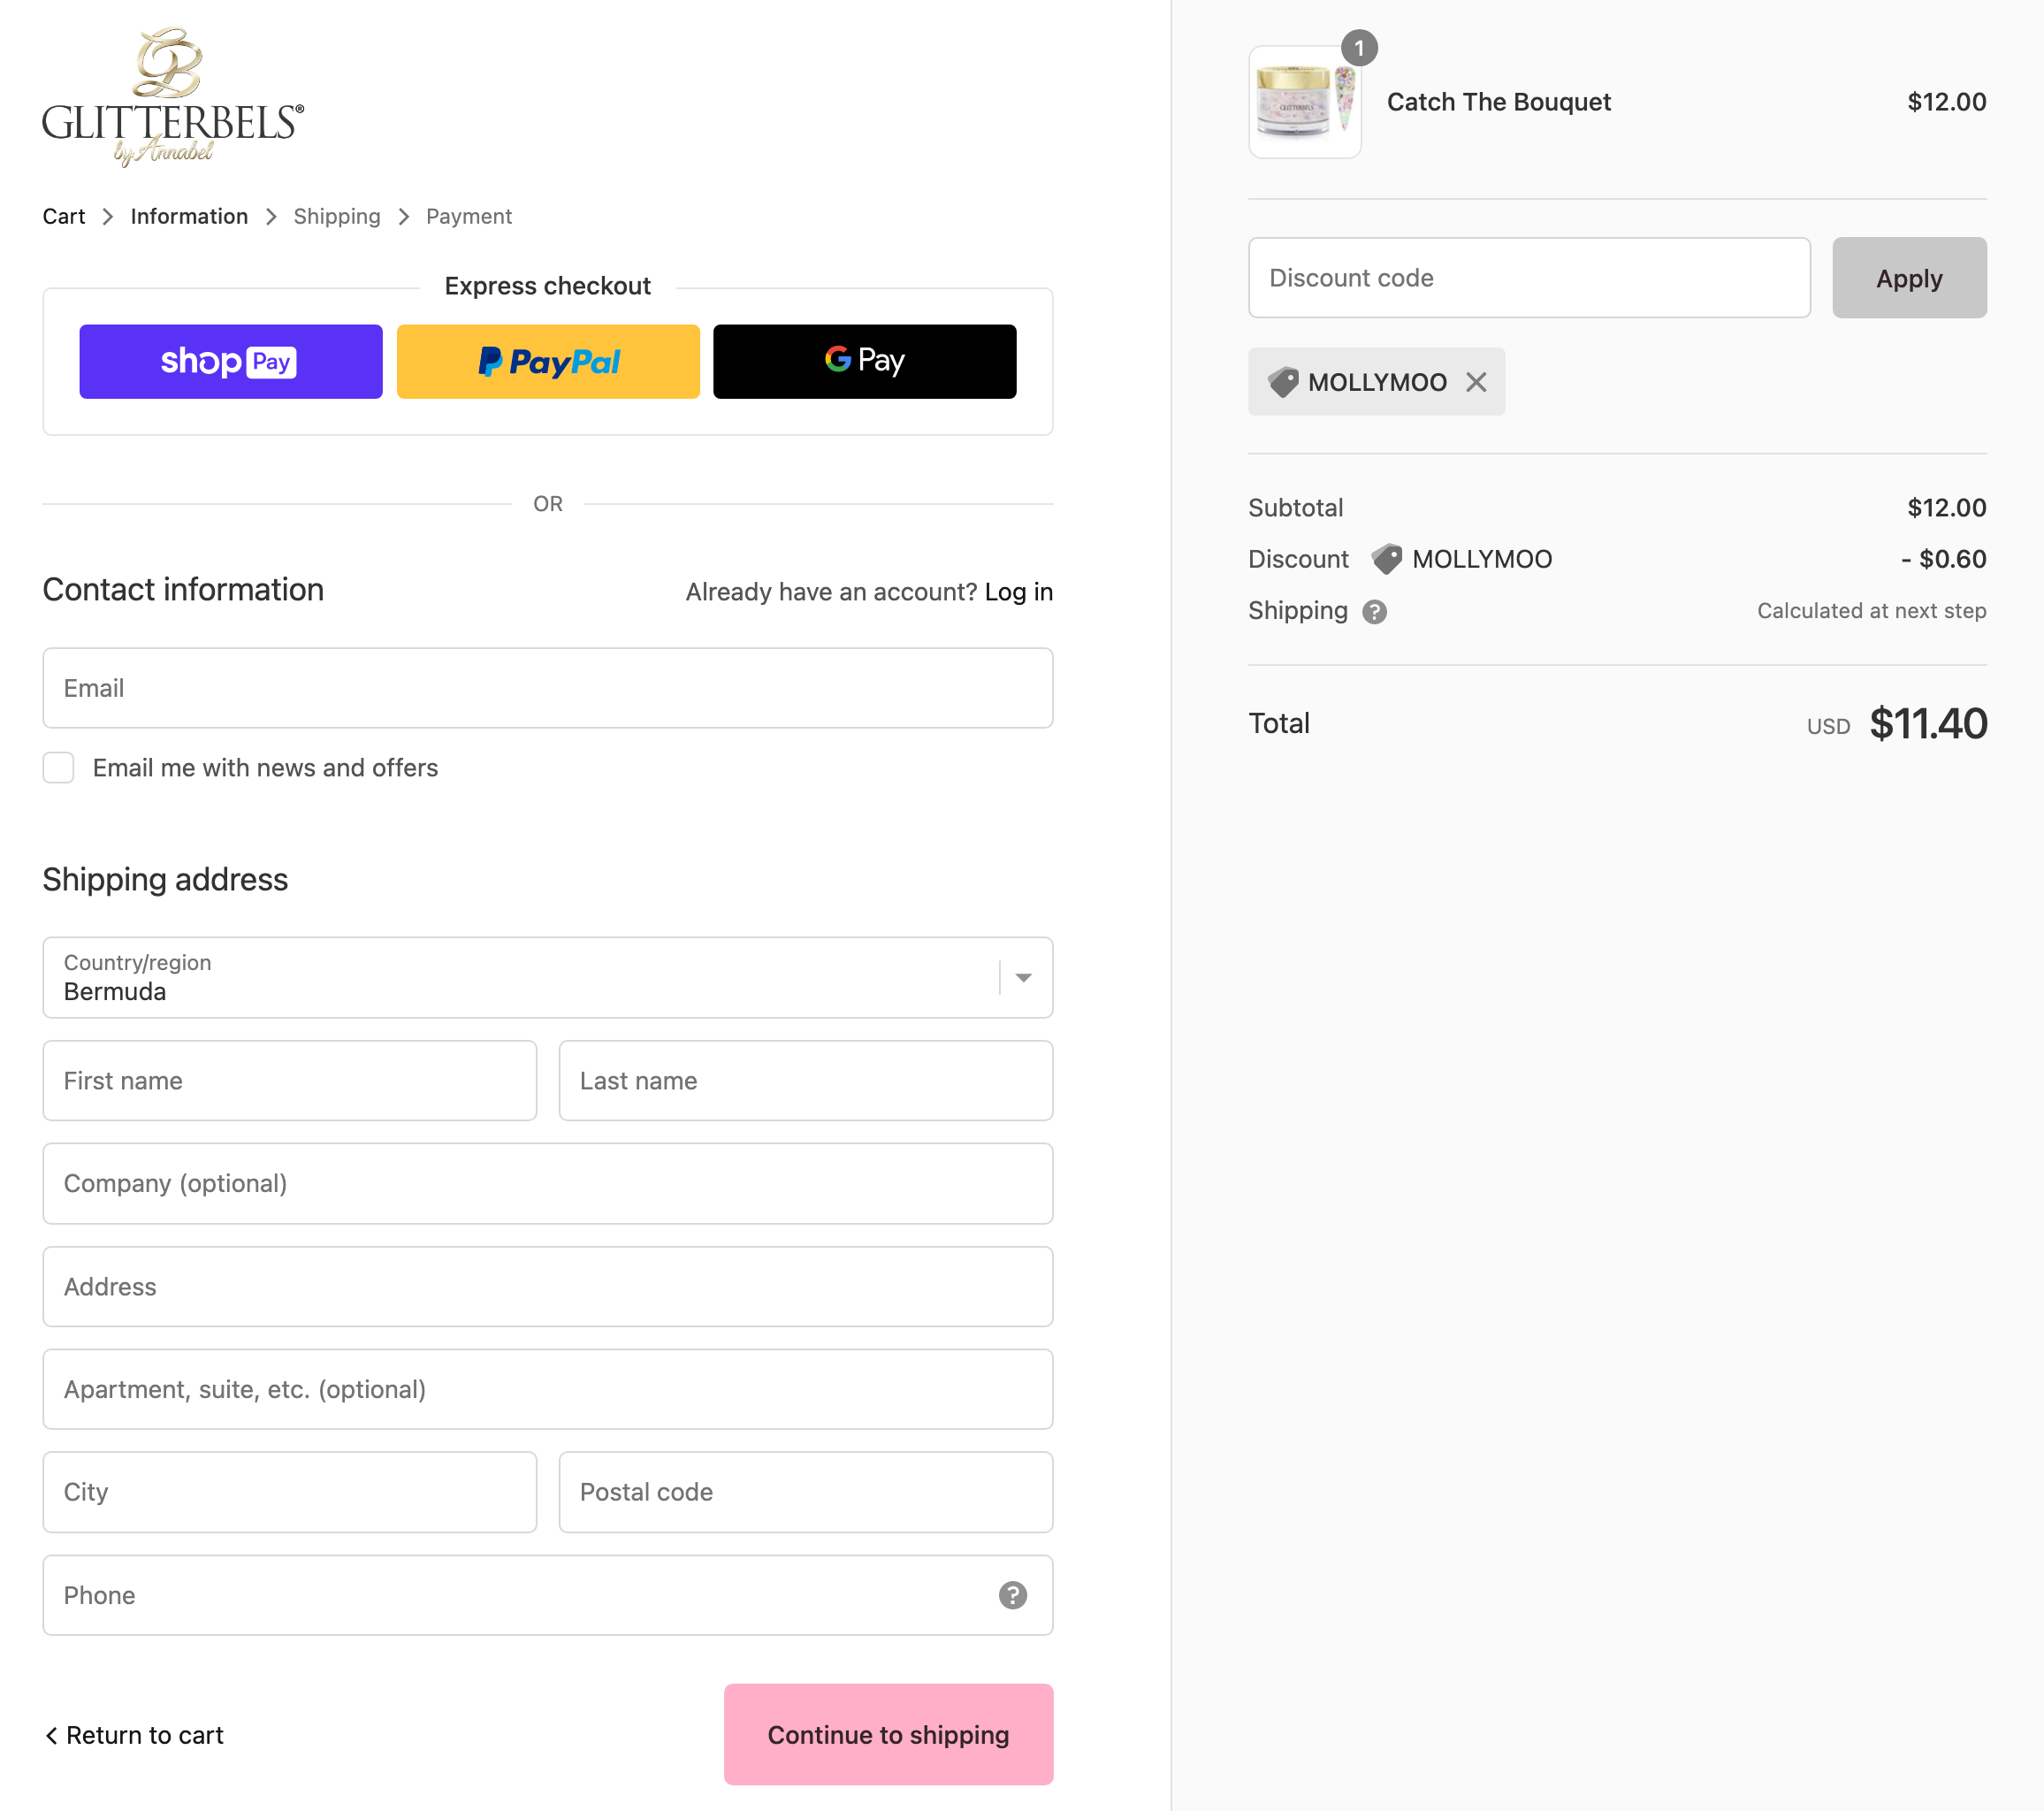Focus the Phone field
The height and width of the screenshot is (1811, 2044).
(x=548, y=1595)
